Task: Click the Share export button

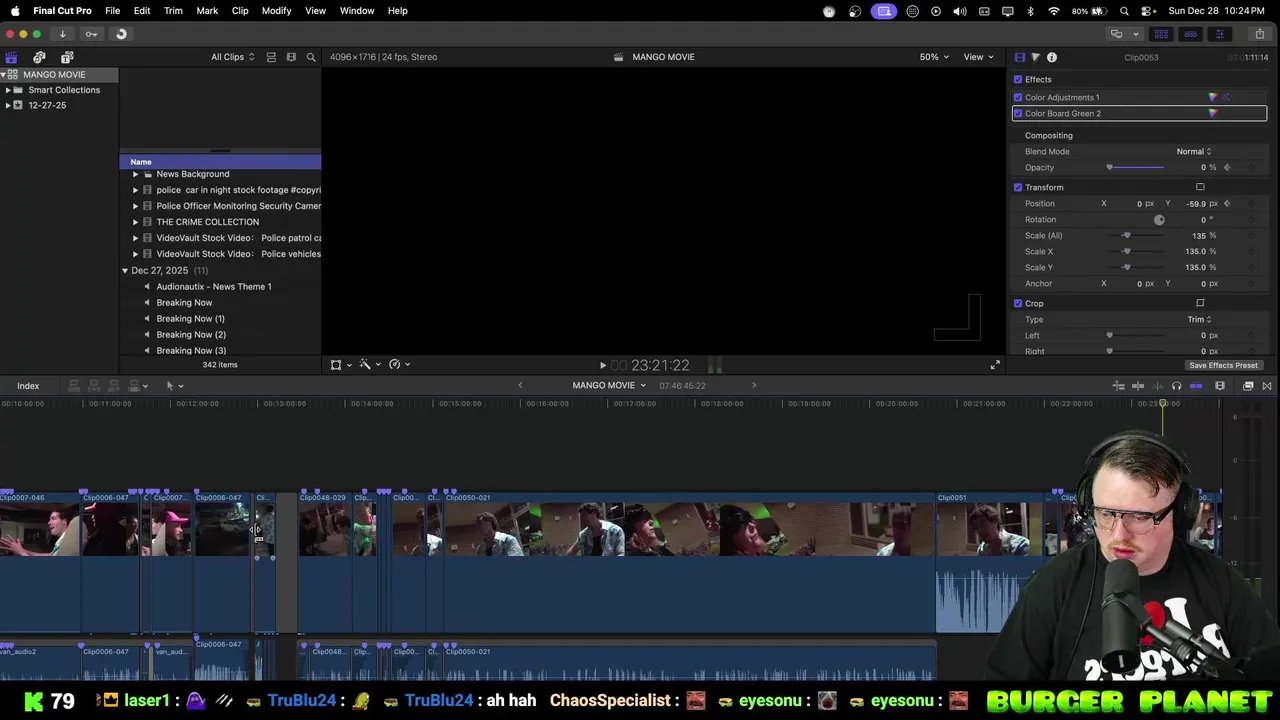Action: (x=1259, y=34)
